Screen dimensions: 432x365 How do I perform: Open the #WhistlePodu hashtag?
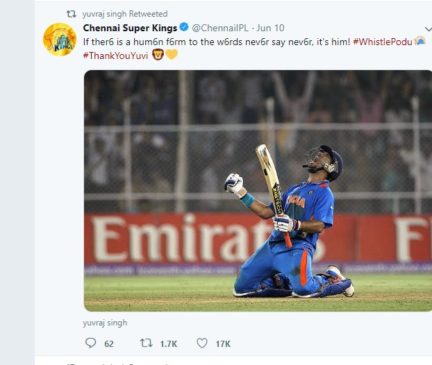pyautogui.click(x=382, y=42)
